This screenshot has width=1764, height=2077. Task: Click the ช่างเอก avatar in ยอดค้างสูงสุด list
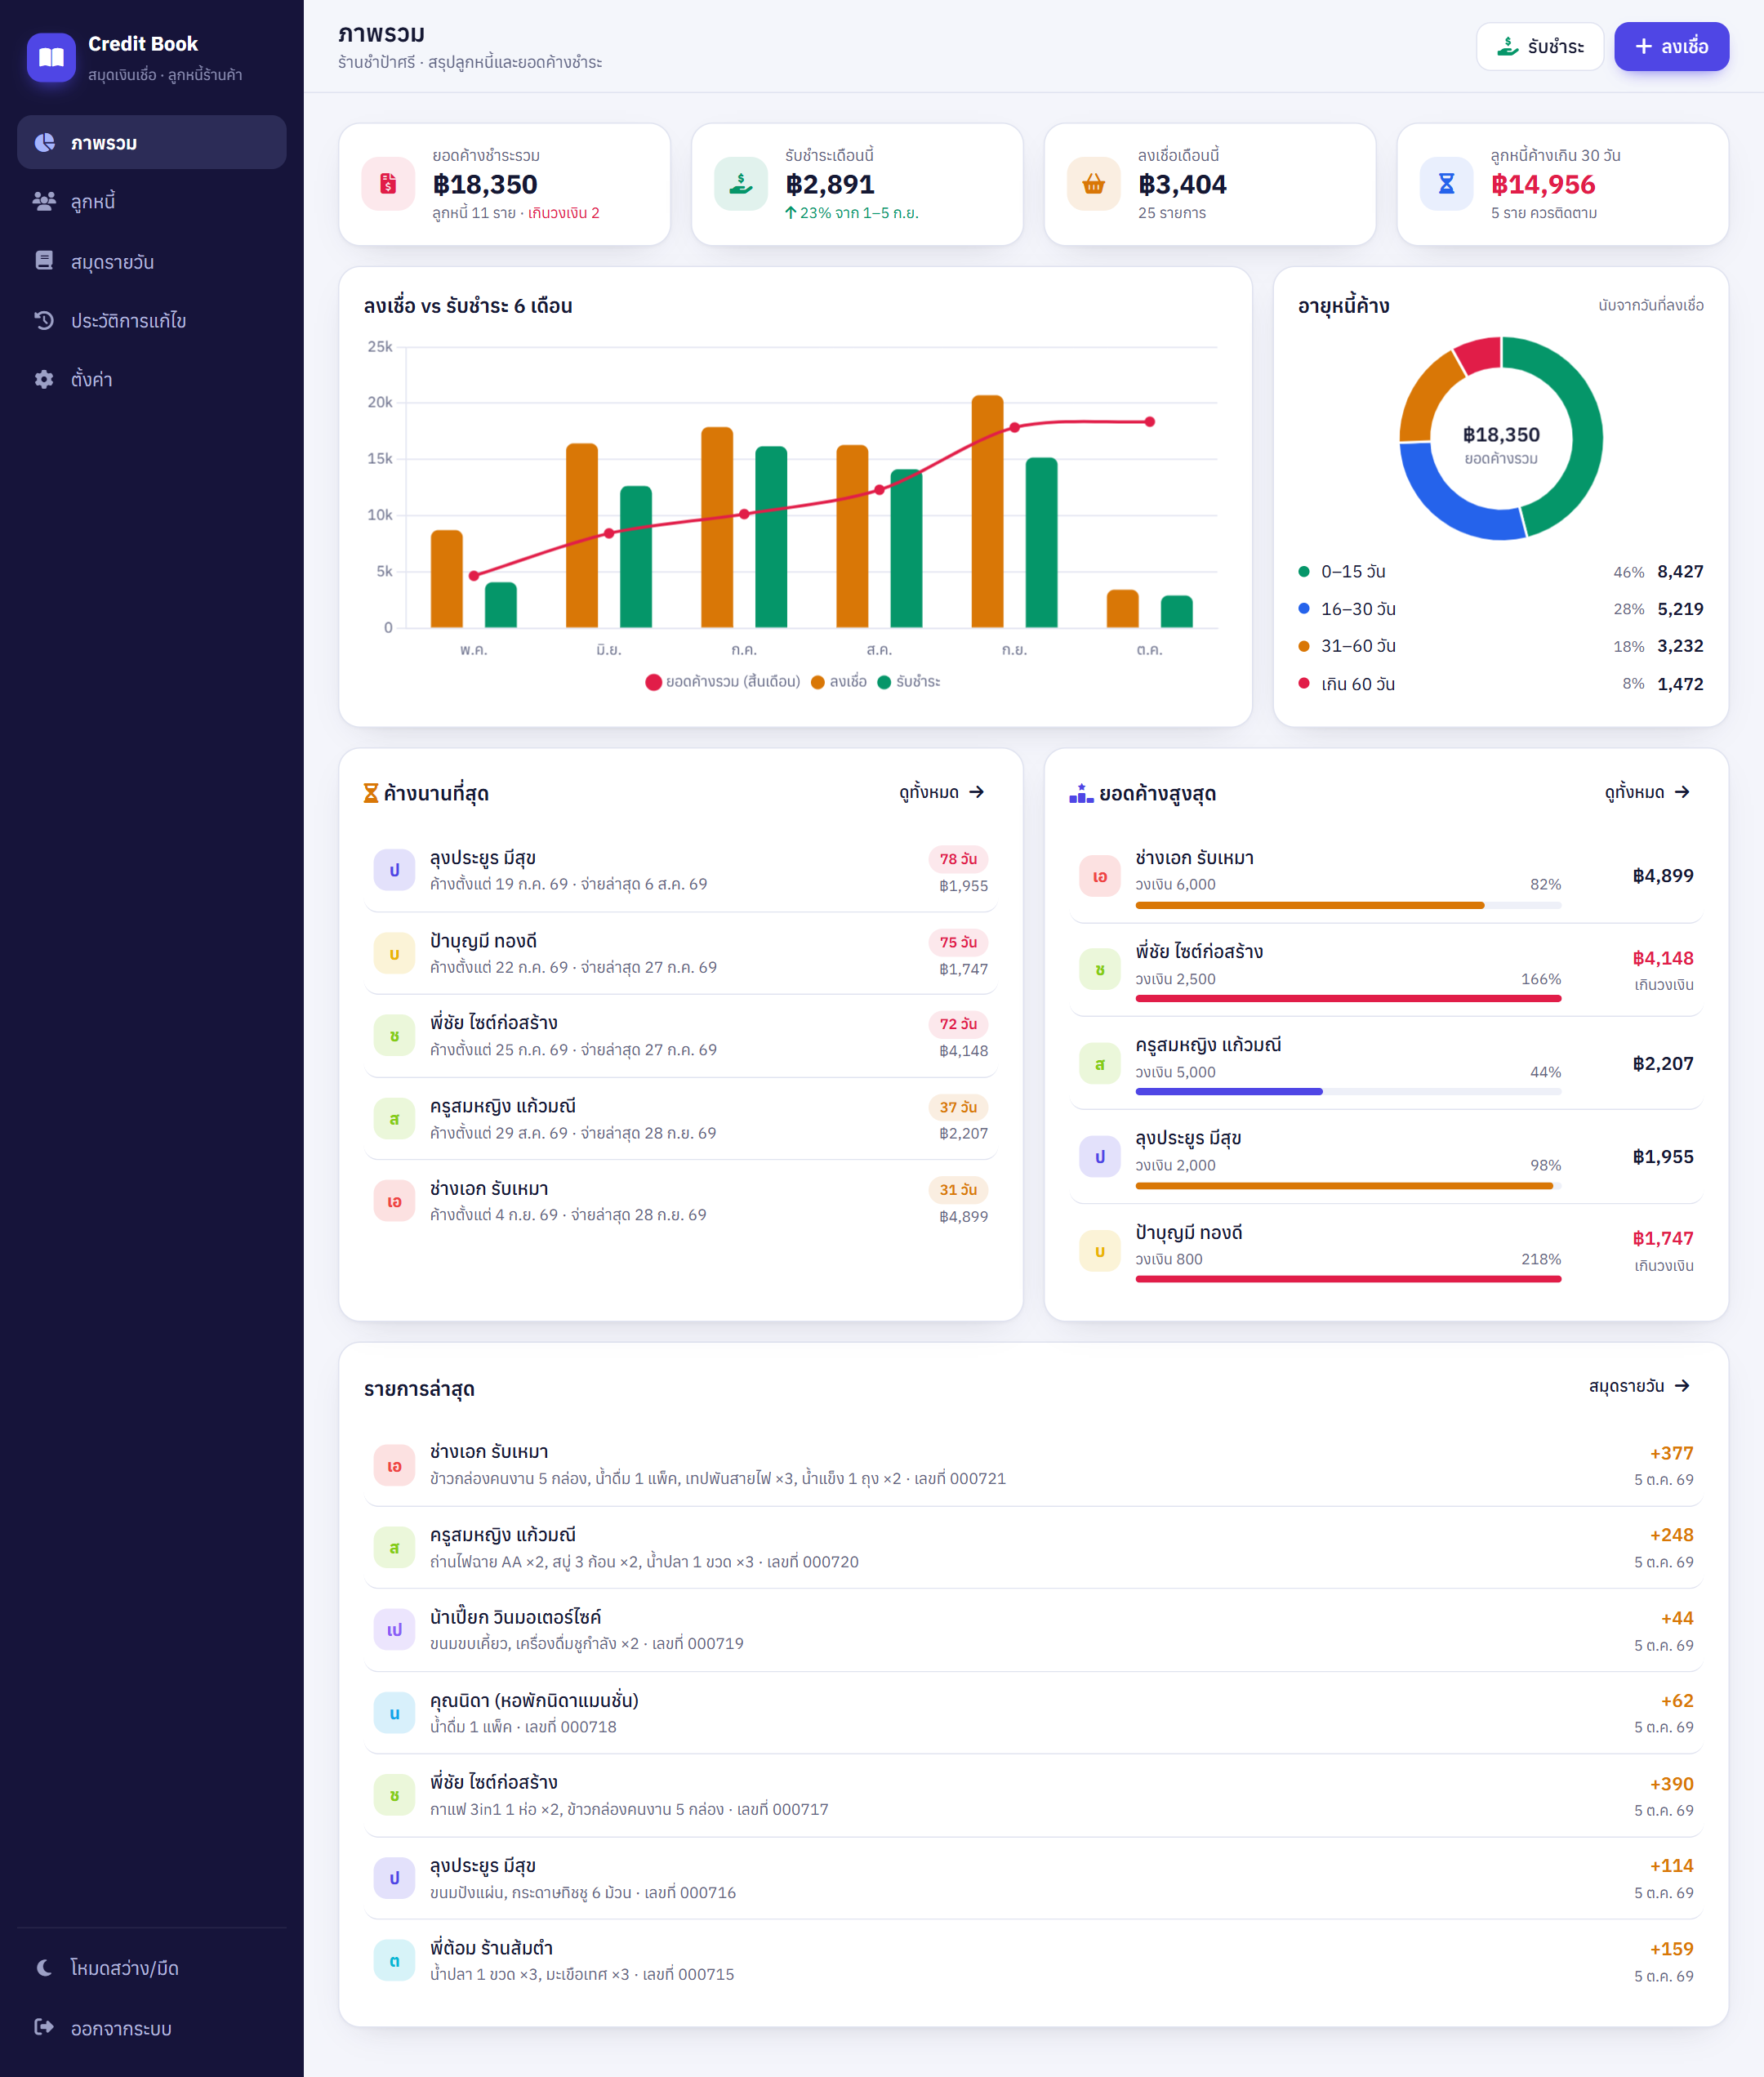pyautogui.click(x=1100, y=876)
